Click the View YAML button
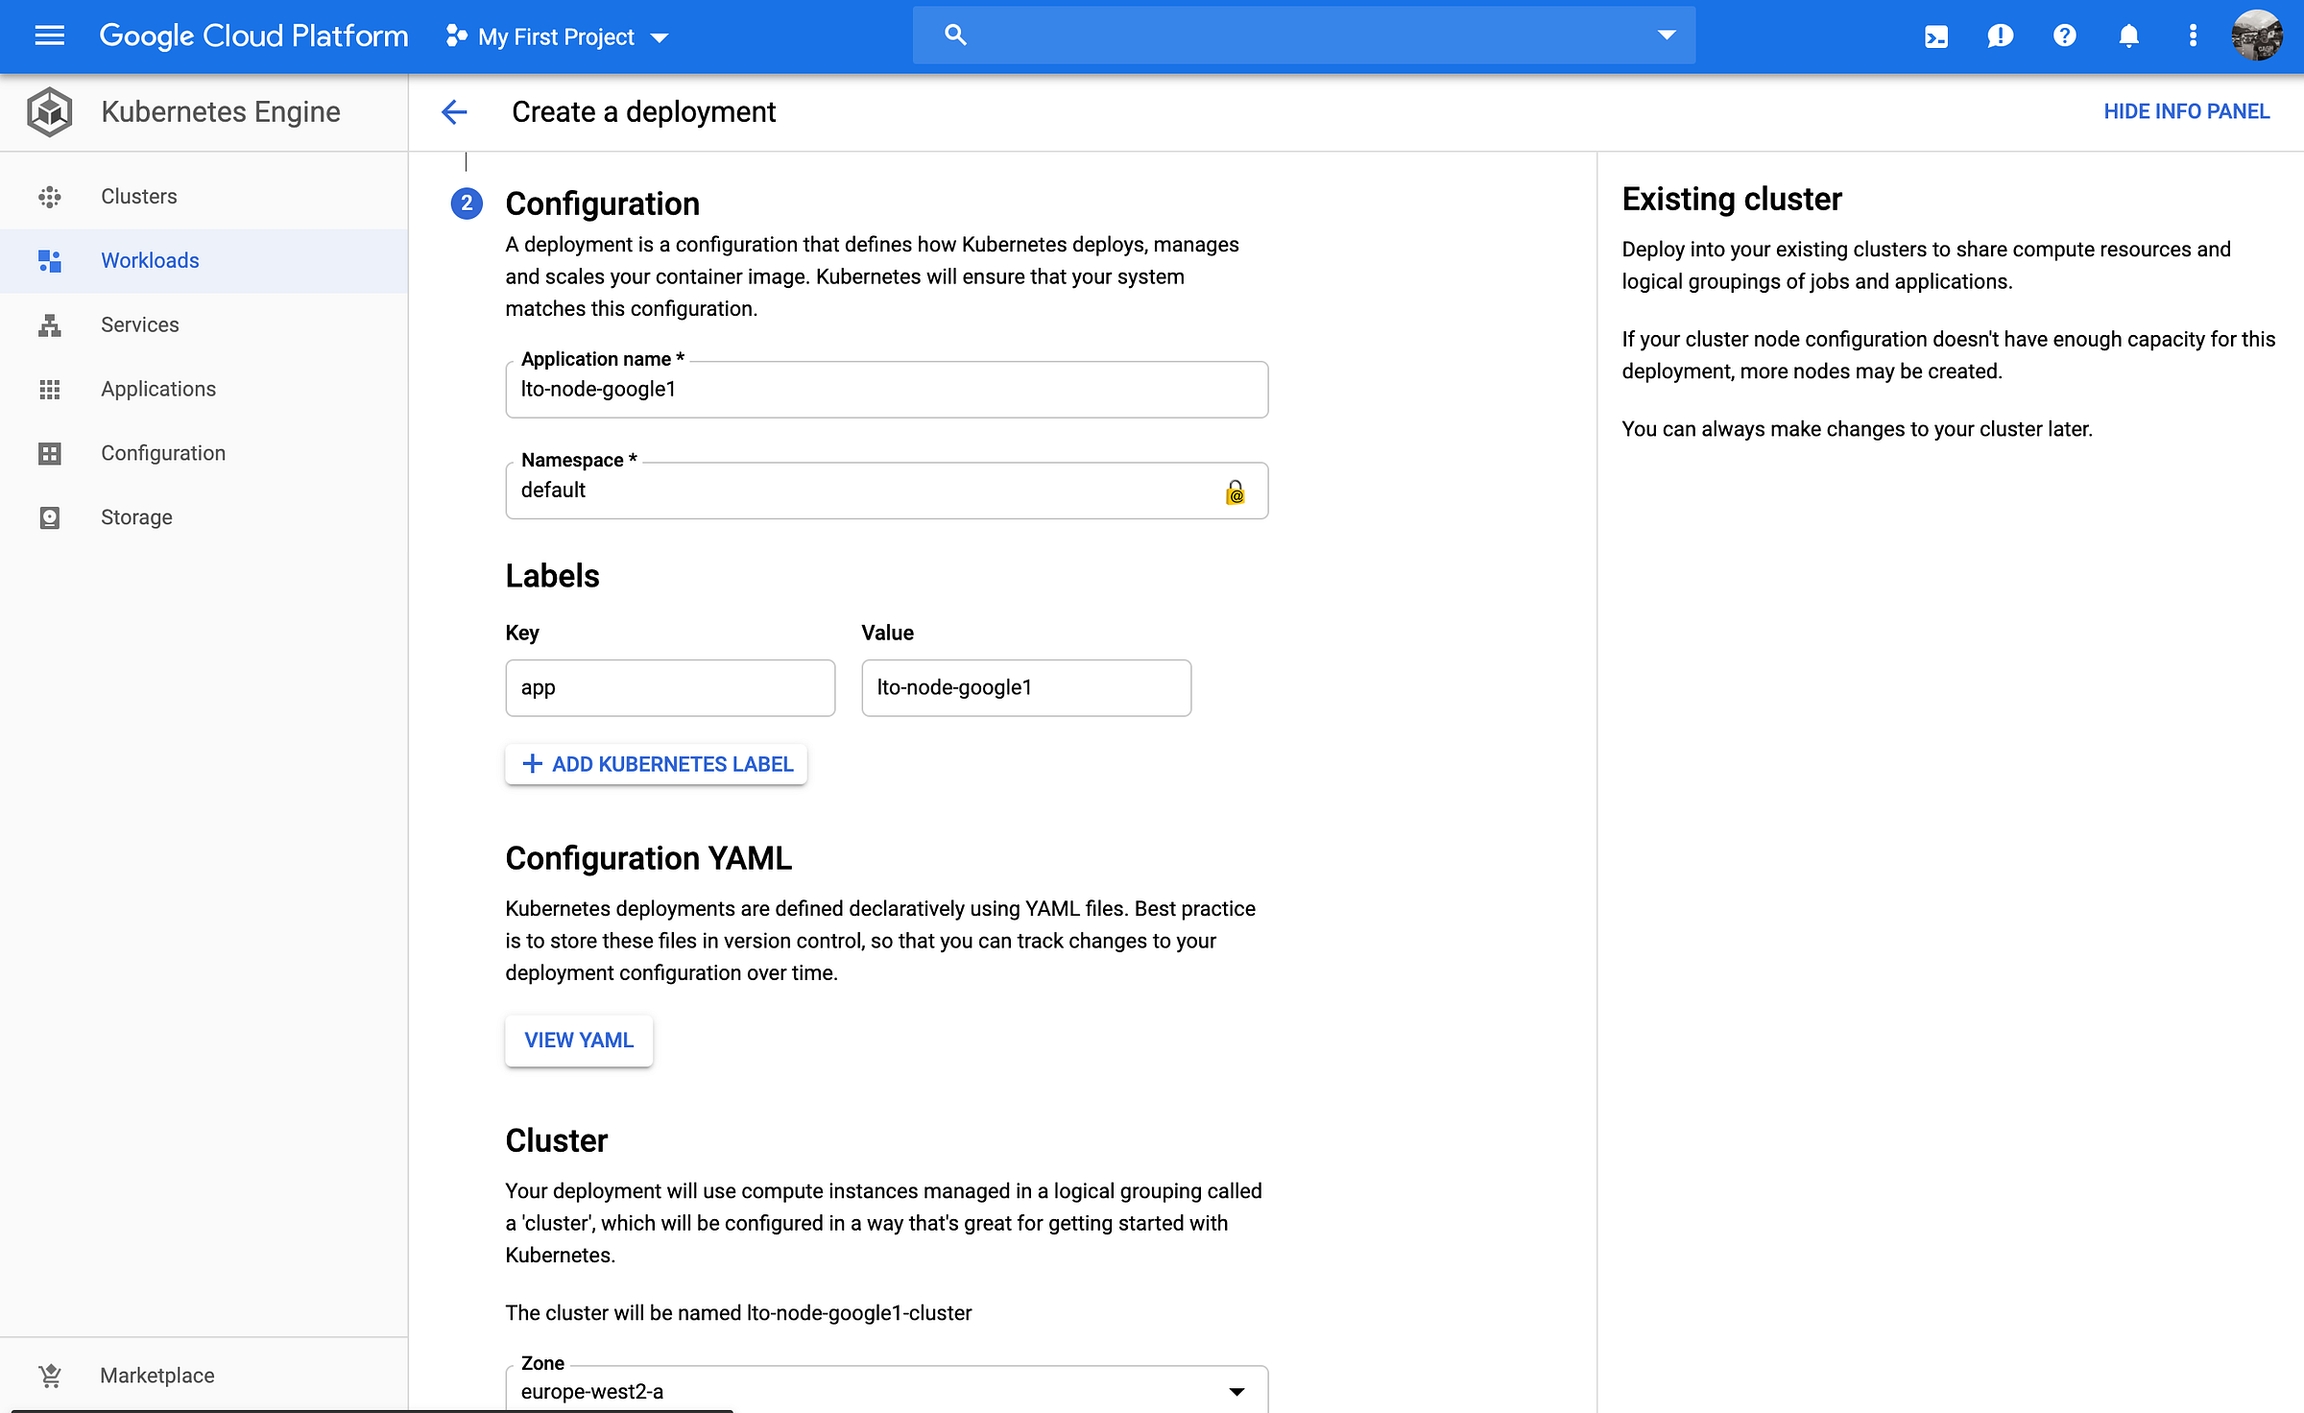Screen dimensions: 2304x1413 (579, 1040)
